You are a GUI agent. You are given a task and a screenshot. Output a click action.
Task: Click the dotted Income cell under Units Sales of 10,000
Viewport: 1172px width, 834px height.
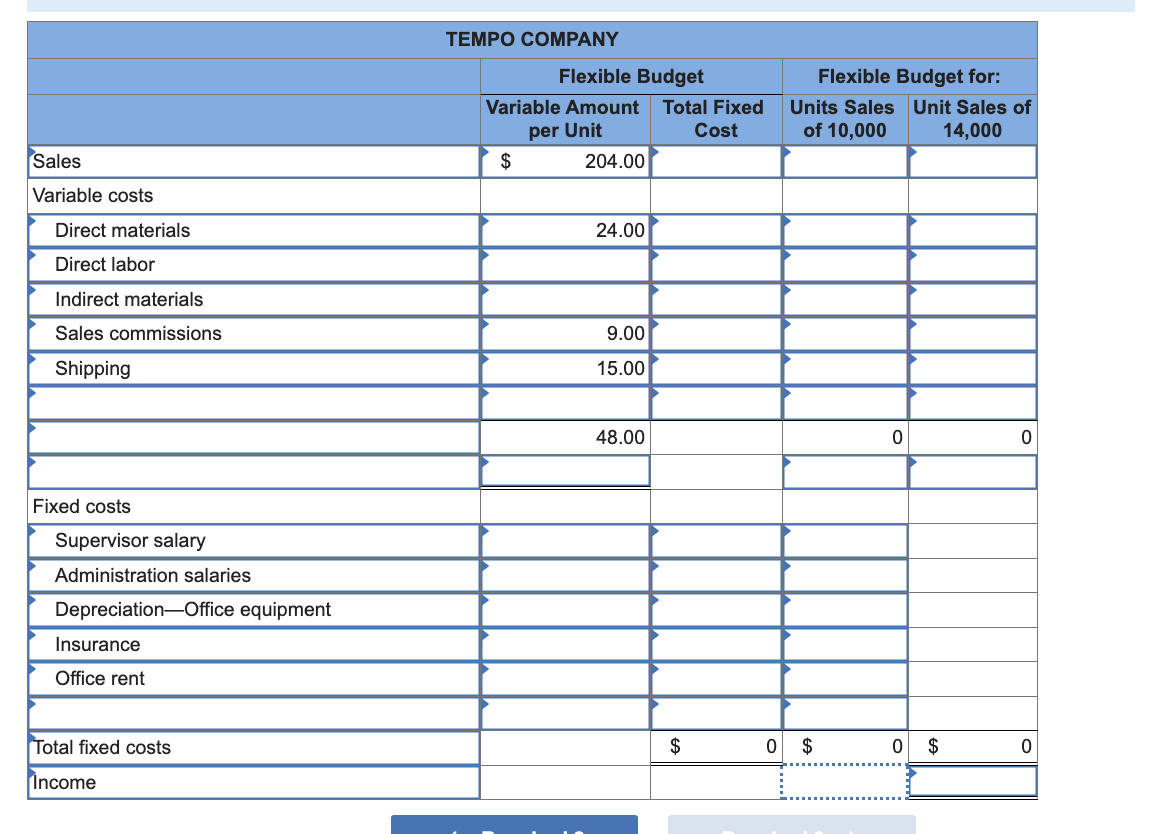[x=845, y=782]
